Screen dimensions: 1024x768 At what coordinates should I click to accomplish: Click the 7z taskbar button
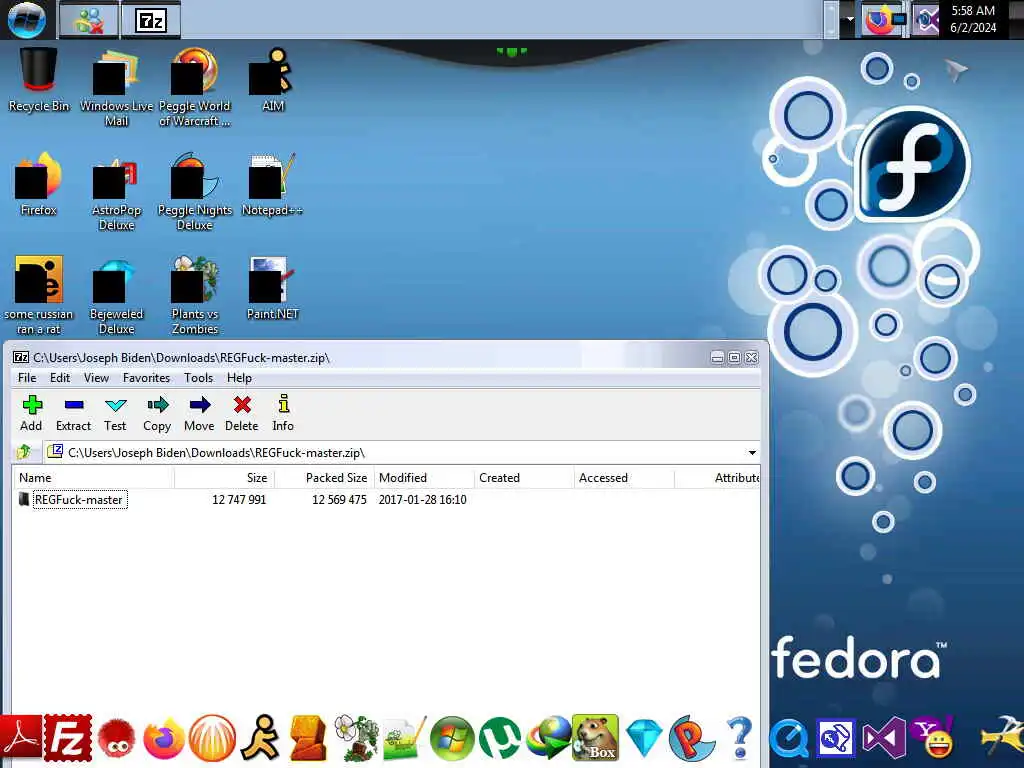pos(151,20)
